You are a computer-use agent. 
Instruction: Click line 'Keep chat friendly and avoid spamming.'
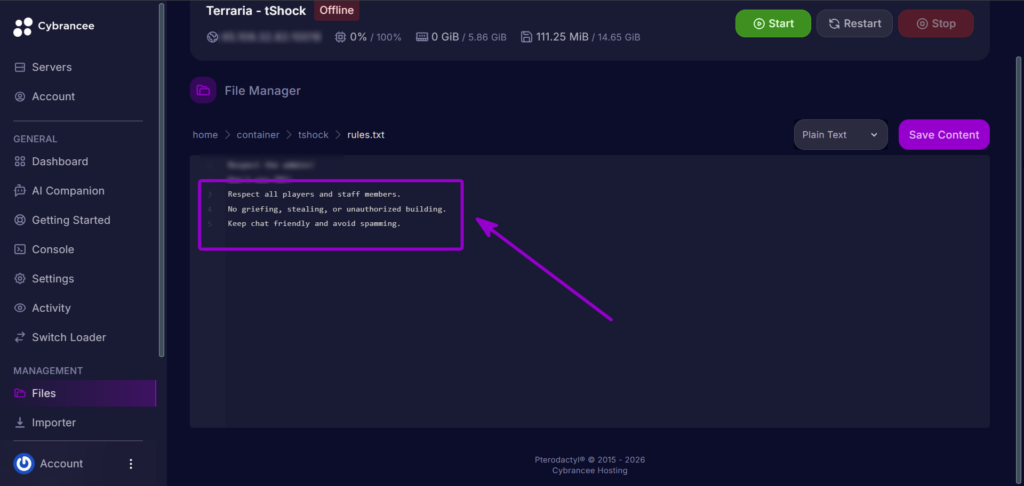point(314,223)
